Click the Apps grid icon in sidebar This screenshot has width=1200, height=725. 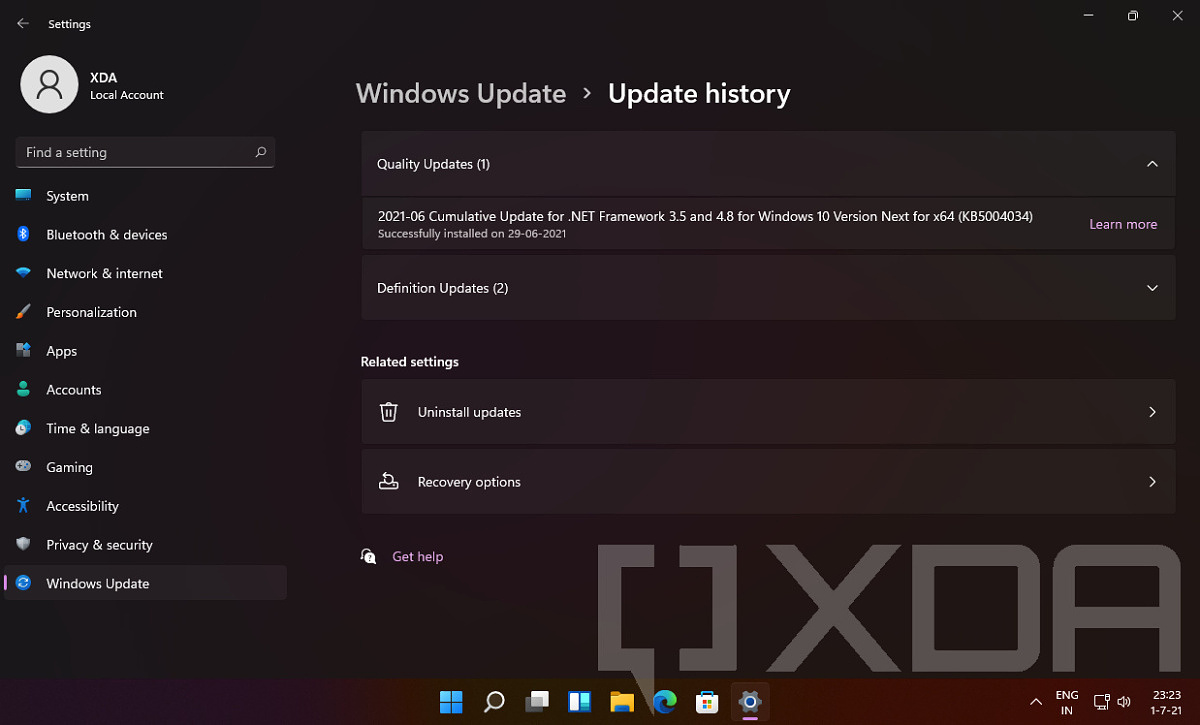point(23,351)
